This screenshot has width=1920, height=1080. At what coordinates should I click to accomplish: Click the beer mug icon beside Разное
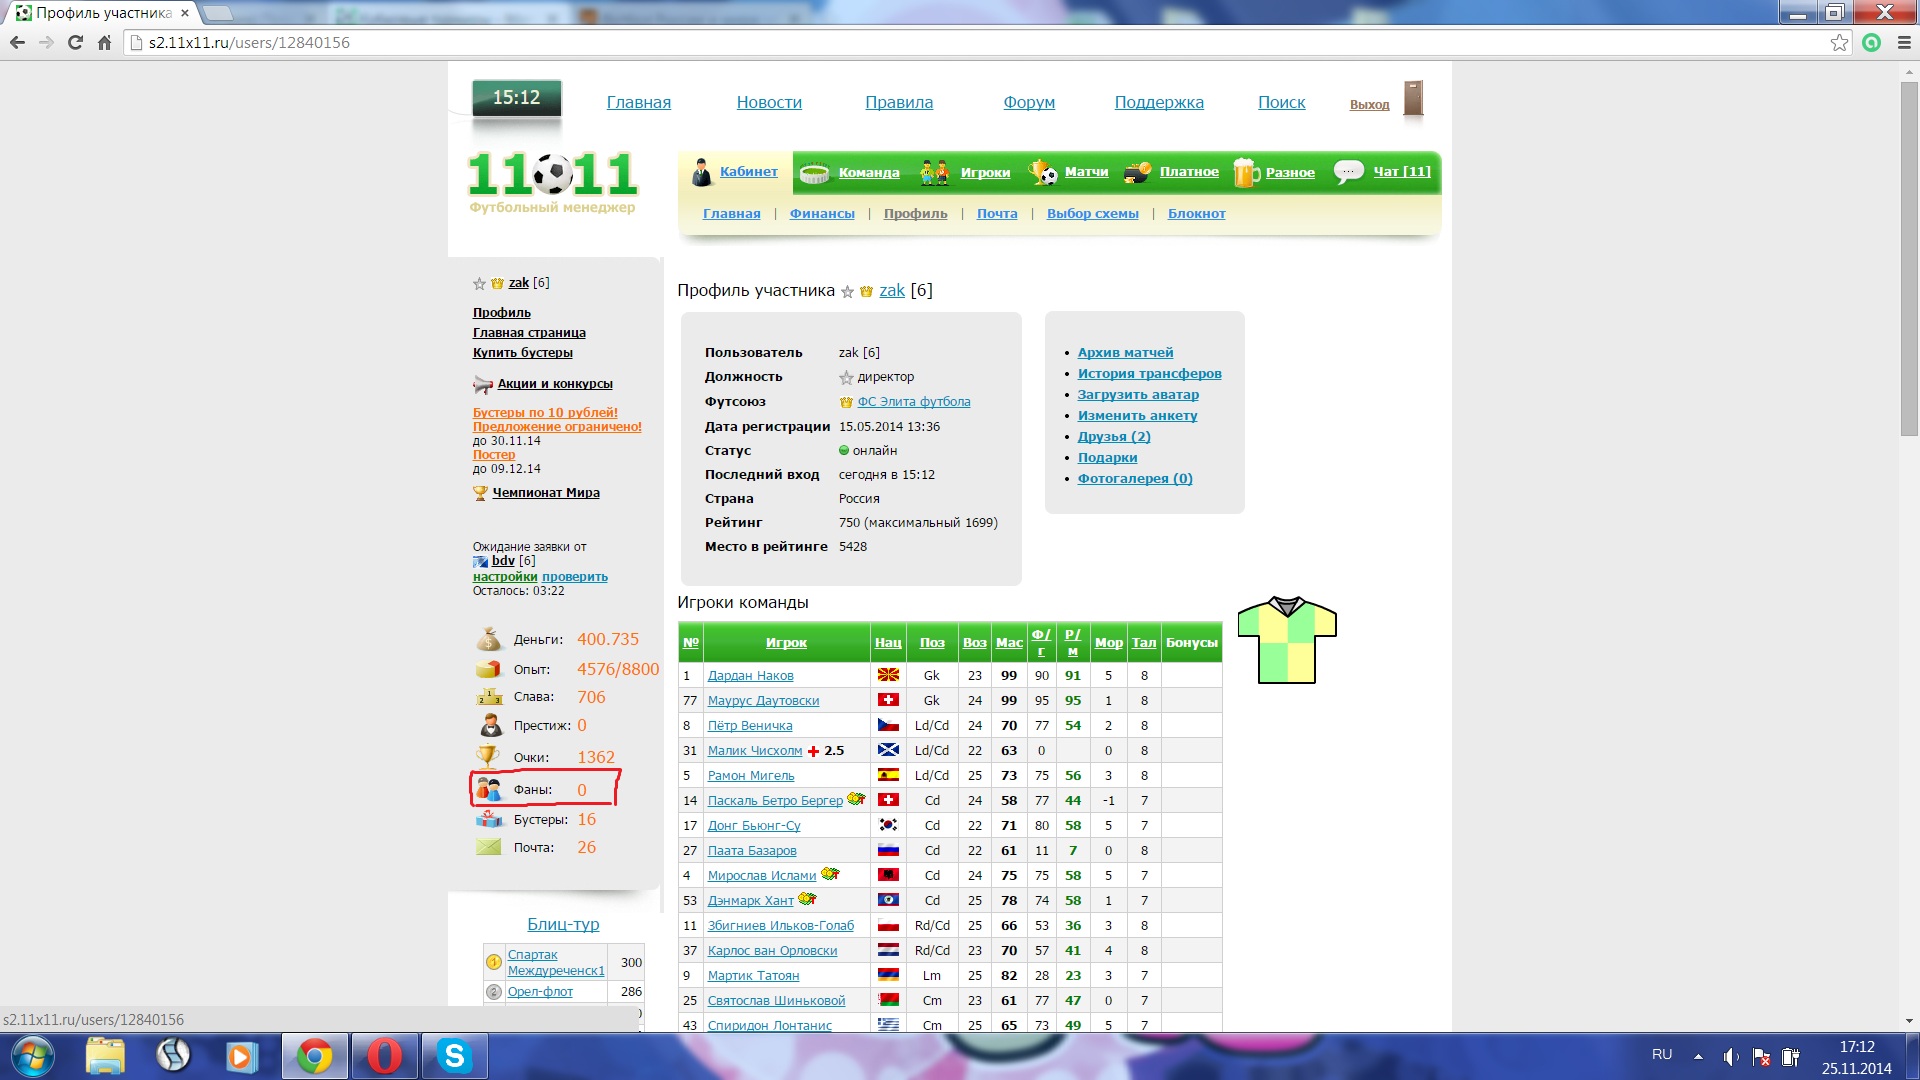click(1246, 172)
